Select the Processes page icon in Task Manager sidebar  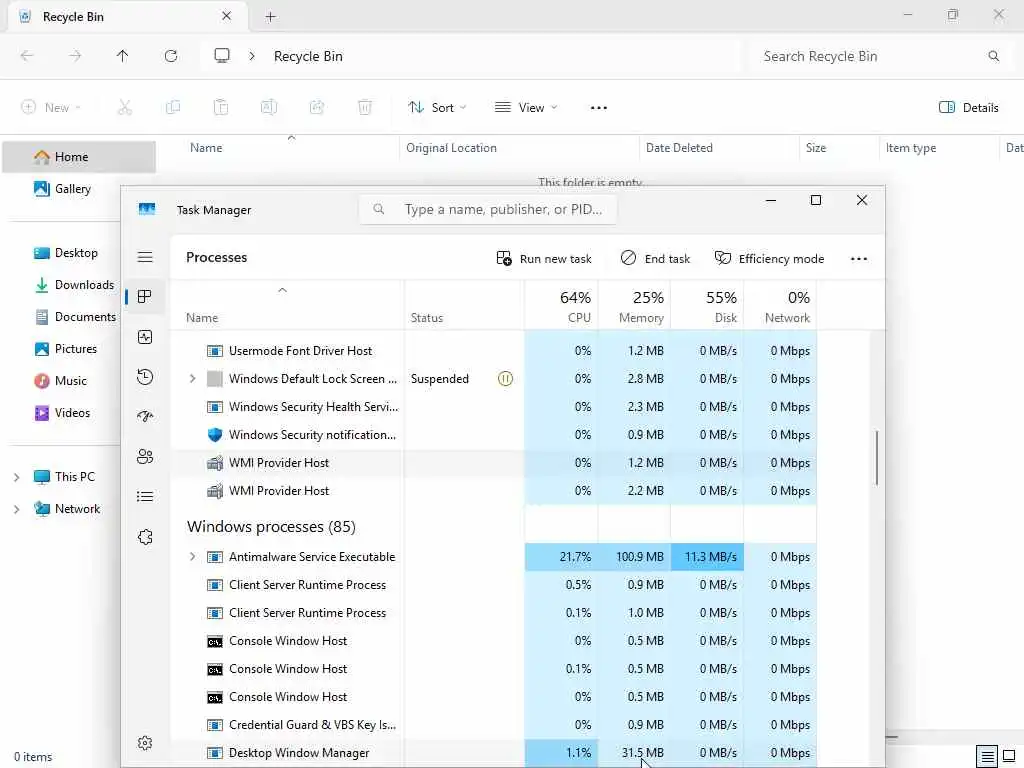145,296
